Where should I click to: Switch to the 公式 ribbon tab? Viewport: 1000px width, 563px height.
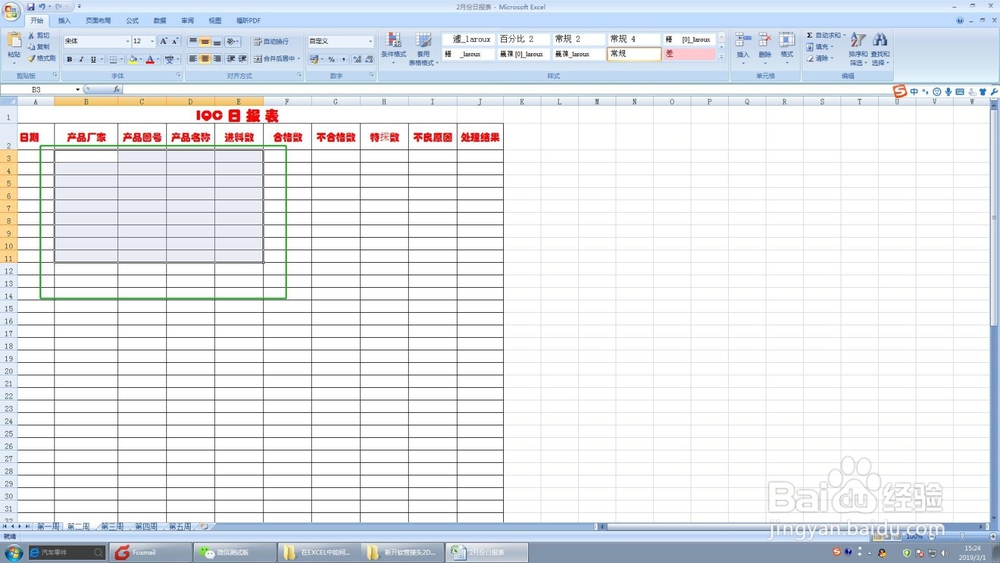(x=132, y=20)
